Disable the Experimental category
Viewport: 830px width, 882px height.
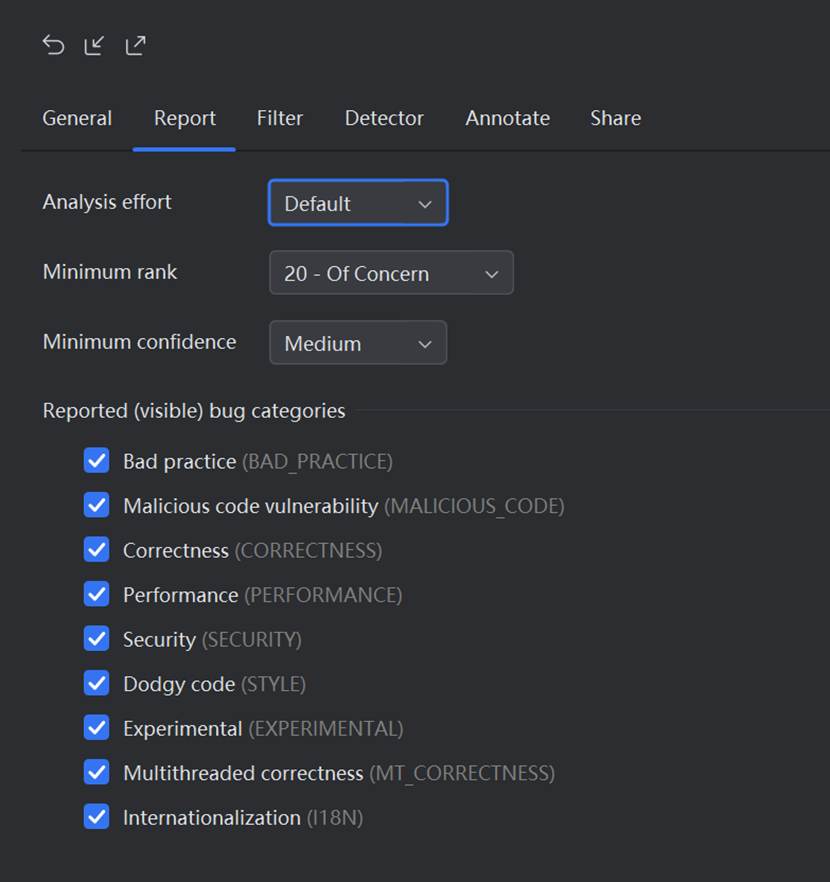[97, 727]
